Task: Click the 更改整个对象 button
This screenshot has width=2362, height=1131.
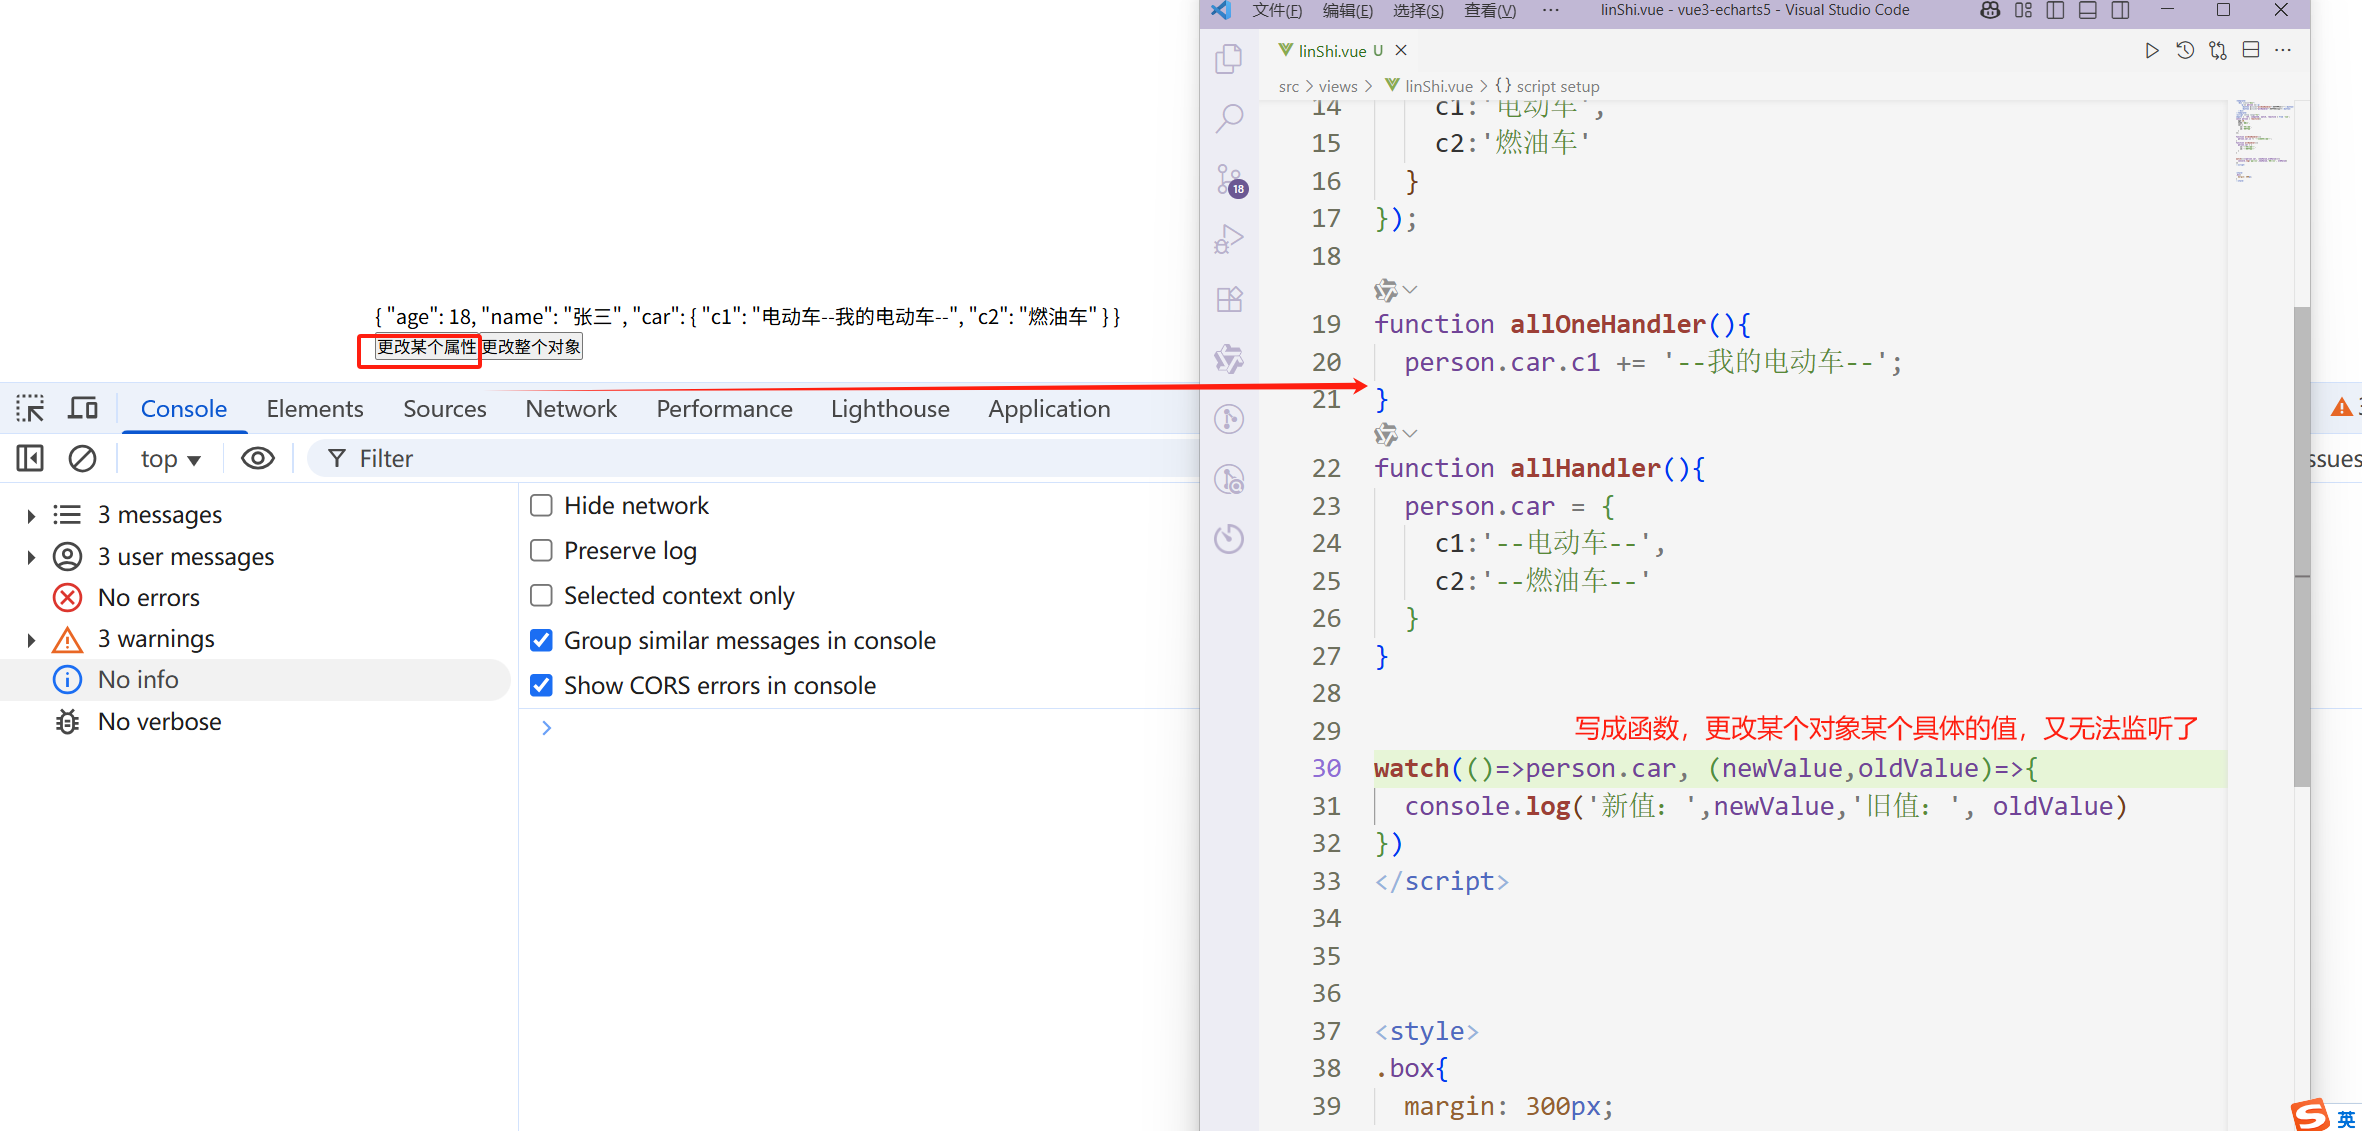Action: (531, 347)
